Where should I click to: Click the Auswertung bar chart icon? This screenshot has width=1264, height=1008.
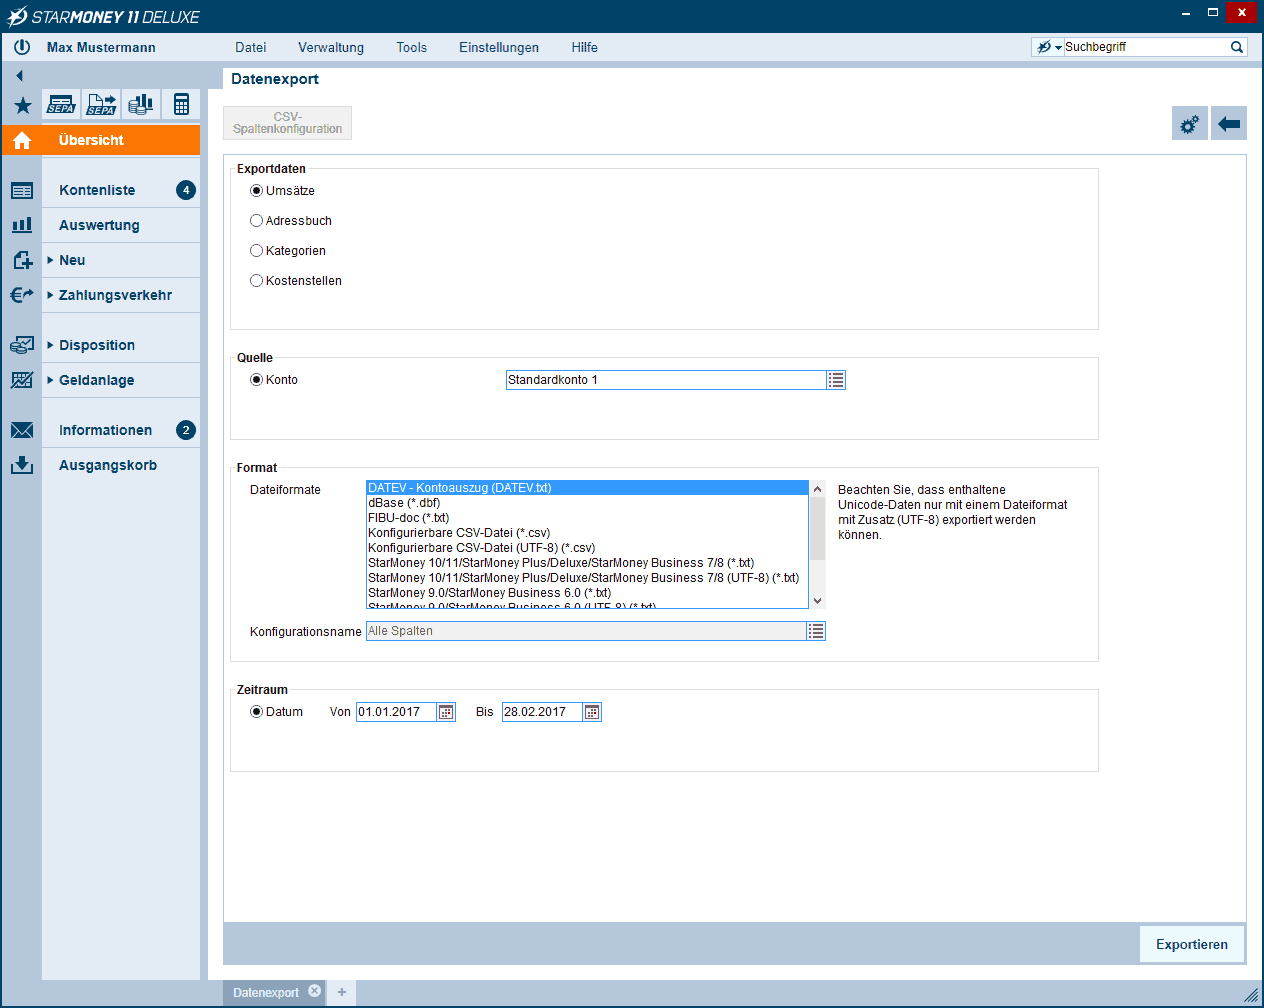coord(22,225)
